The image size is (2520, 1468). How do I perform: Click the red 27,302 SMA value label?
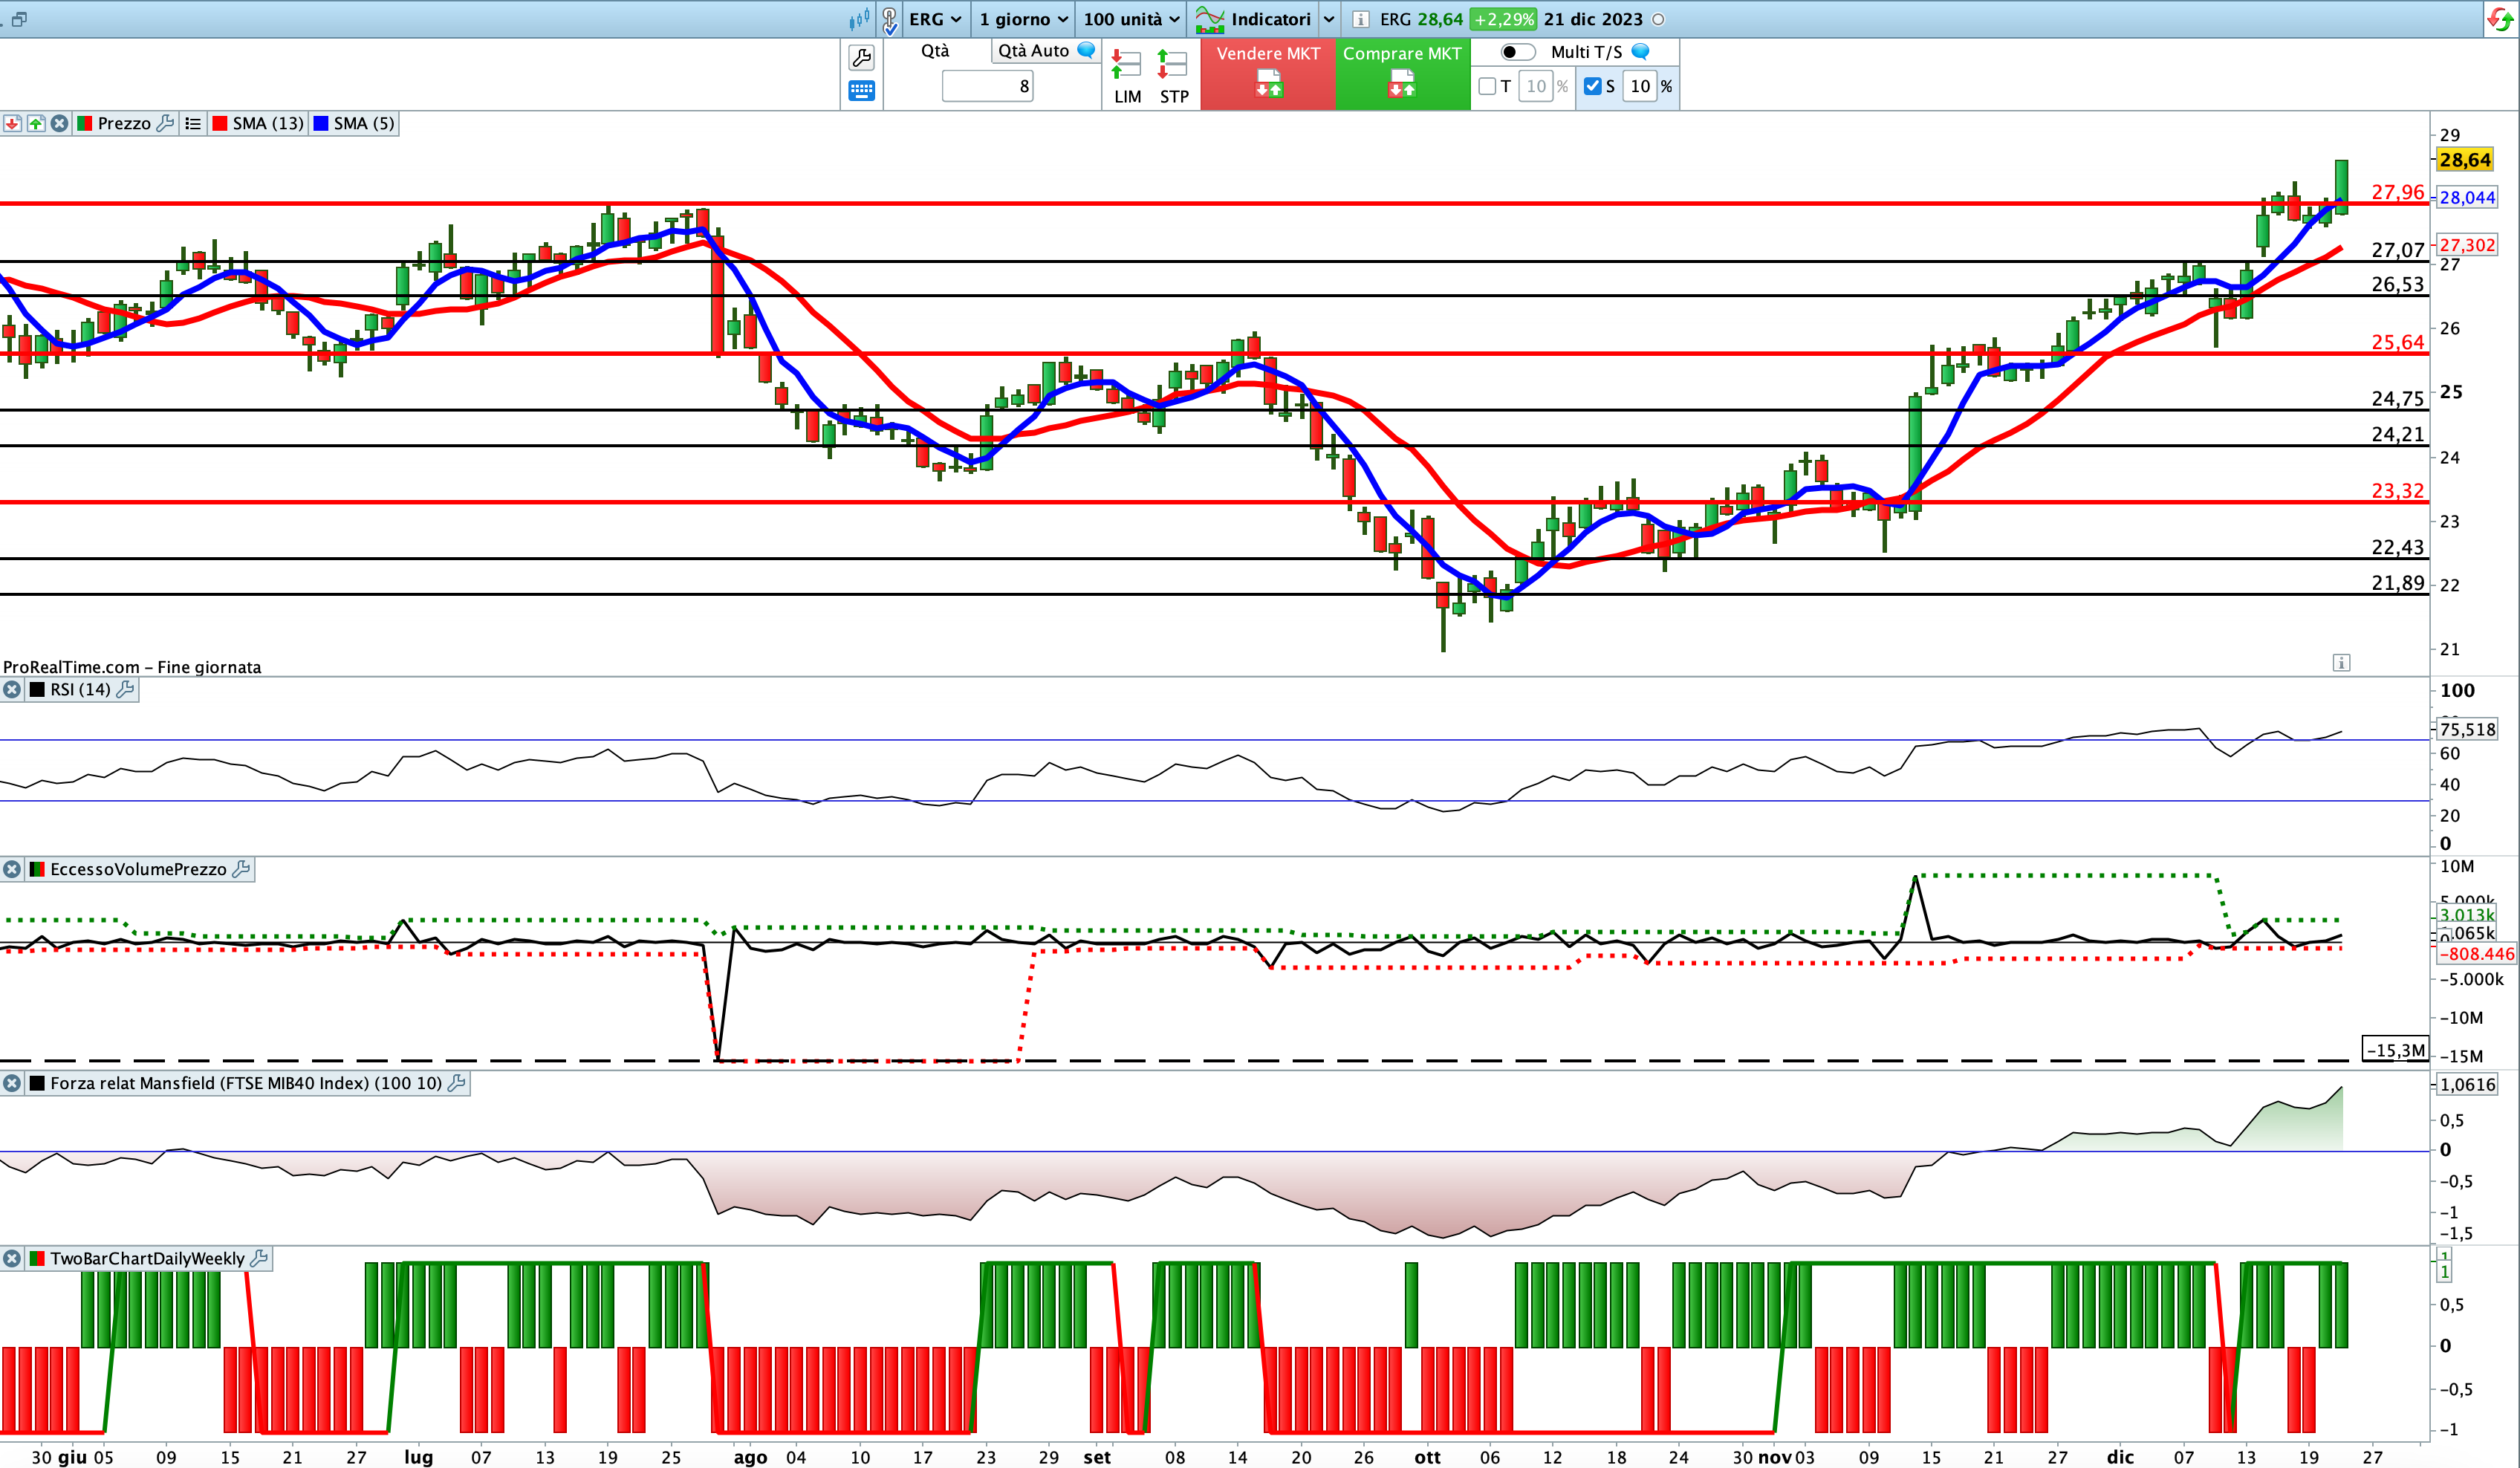click(x=2467, y=245)
